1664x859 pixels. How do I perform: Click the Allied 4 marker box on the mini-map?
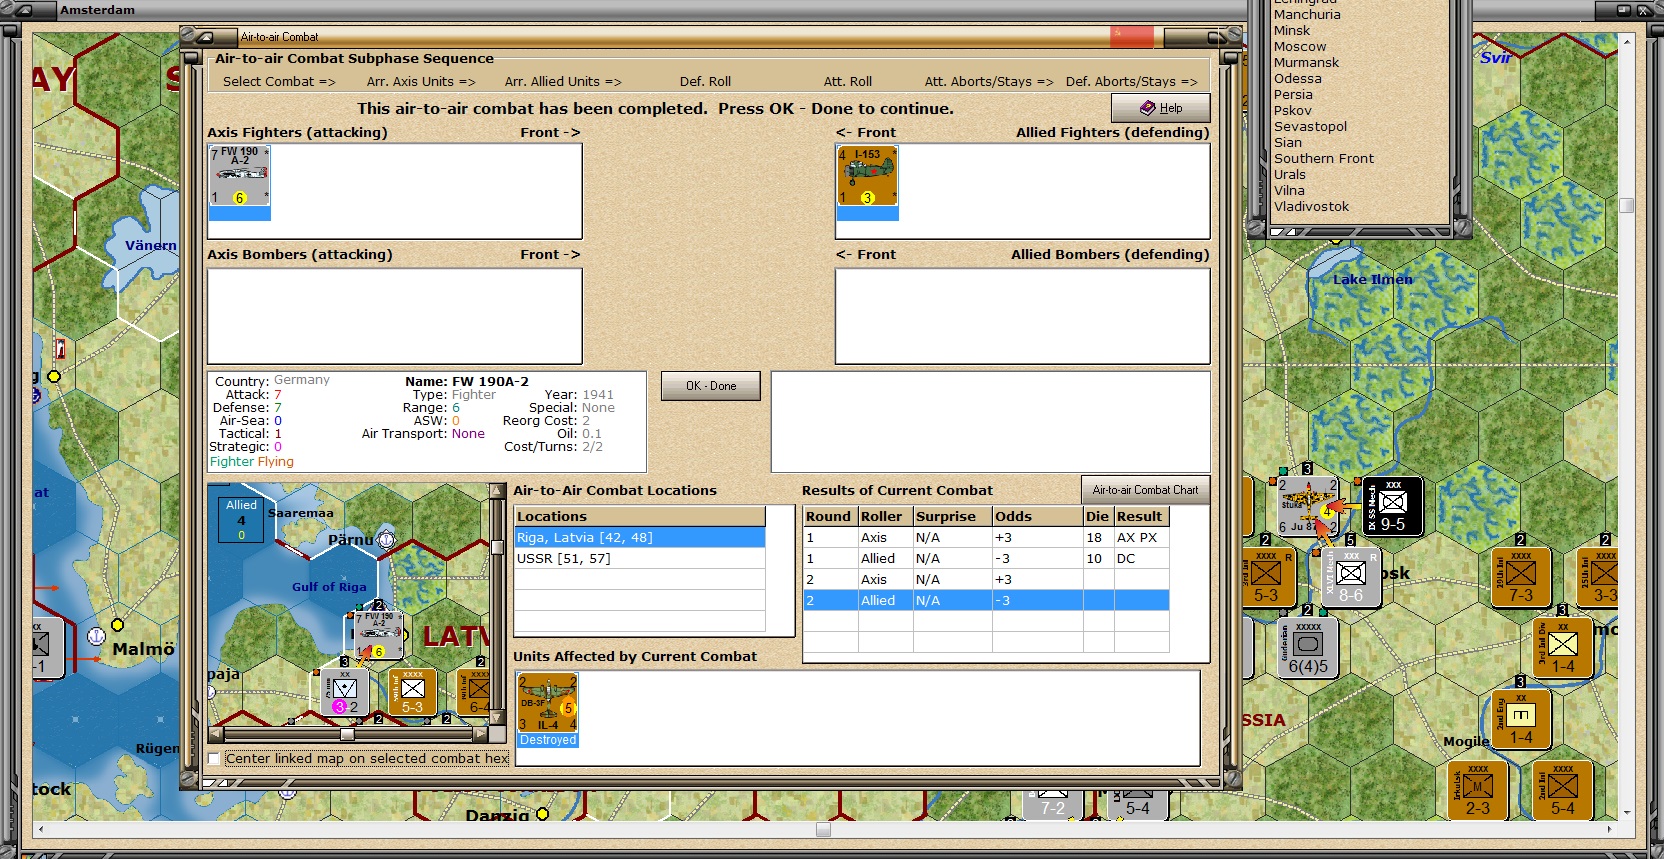[x=241, y=519]
